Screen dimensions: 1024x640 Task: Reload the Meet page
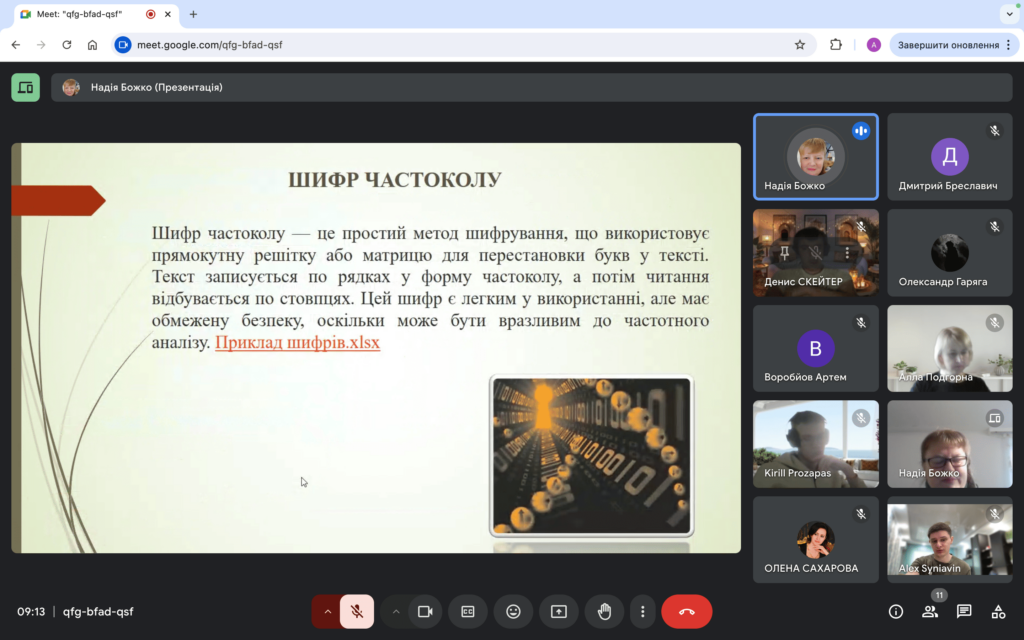coord(67,45)
